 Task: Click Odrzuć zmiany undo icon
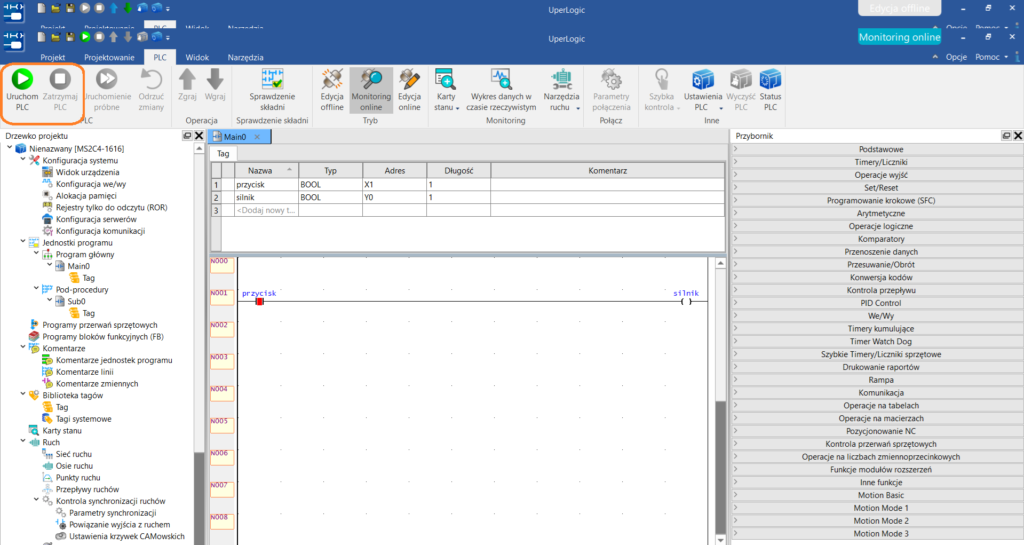click(x=152, y=80)
